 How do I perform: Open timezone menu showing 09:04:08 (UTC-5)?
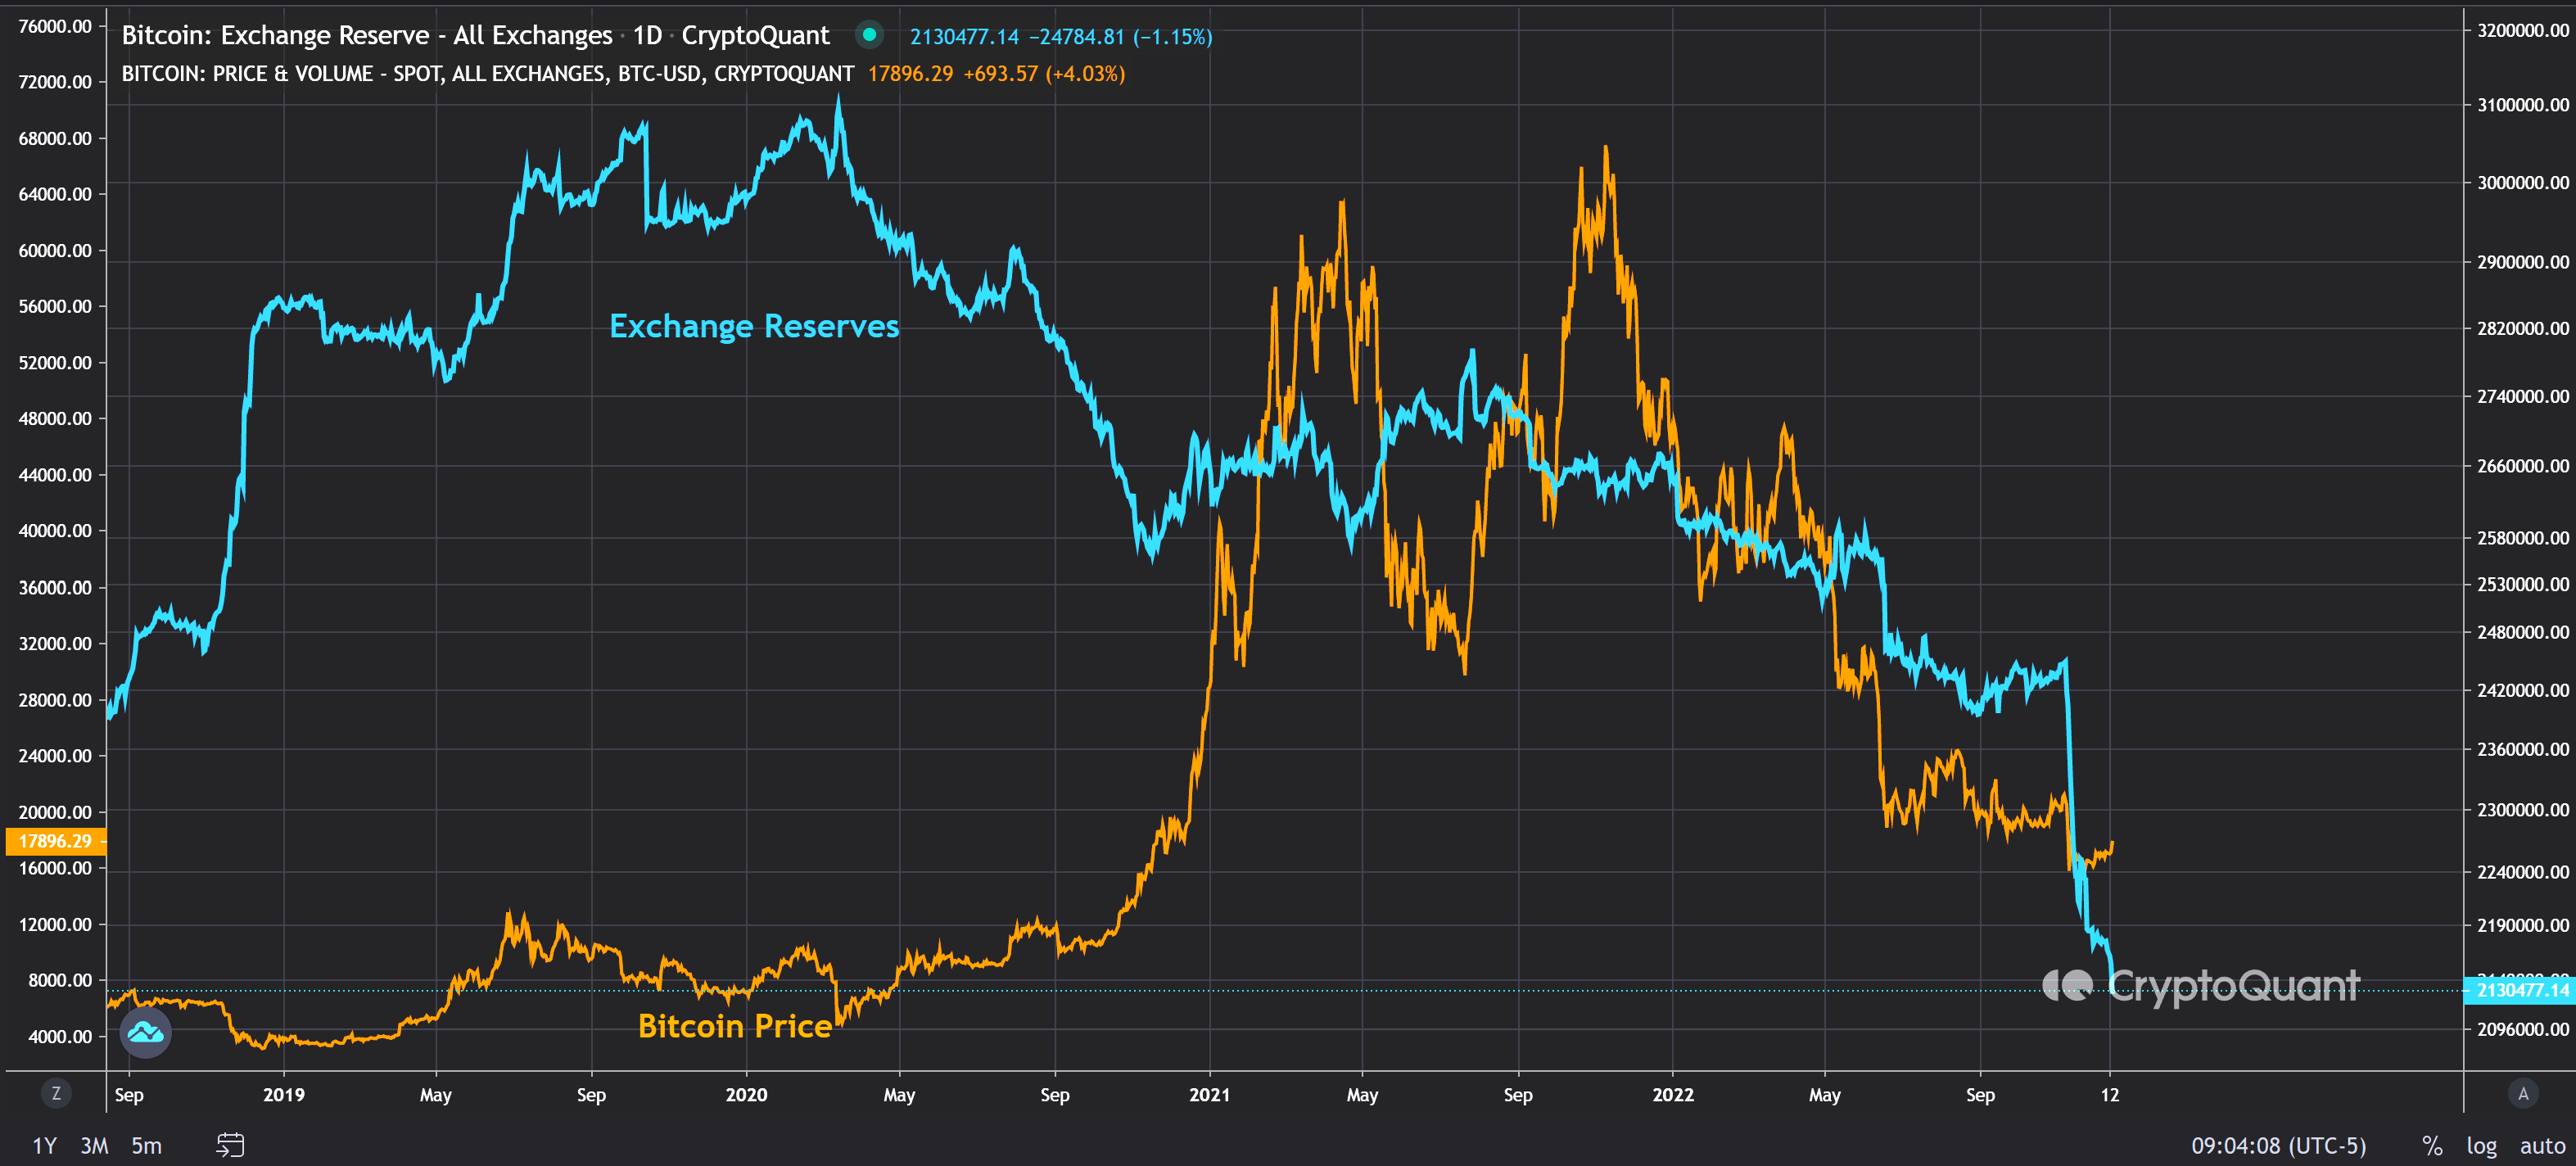pos(2278,1145)
